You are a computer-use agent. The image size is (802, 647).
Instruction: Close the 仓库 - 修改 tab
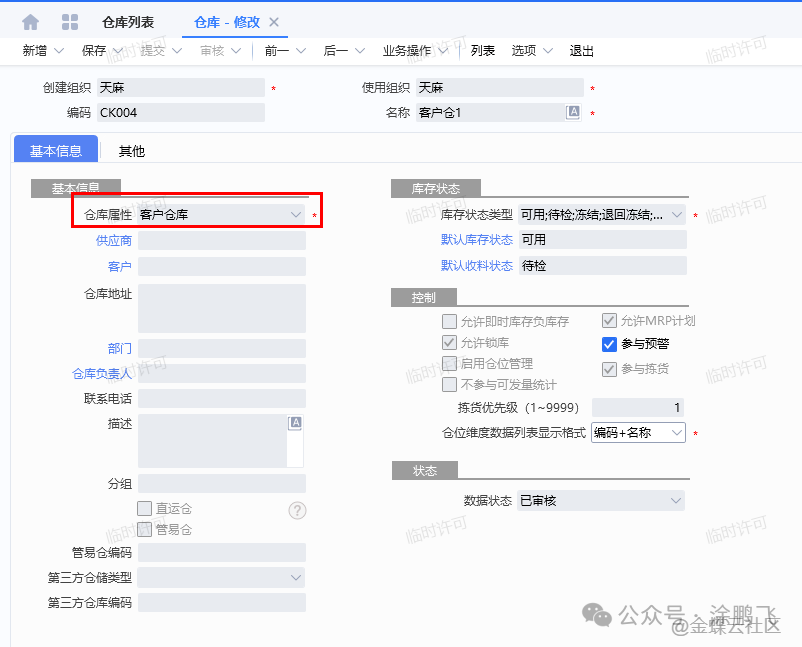275,22
